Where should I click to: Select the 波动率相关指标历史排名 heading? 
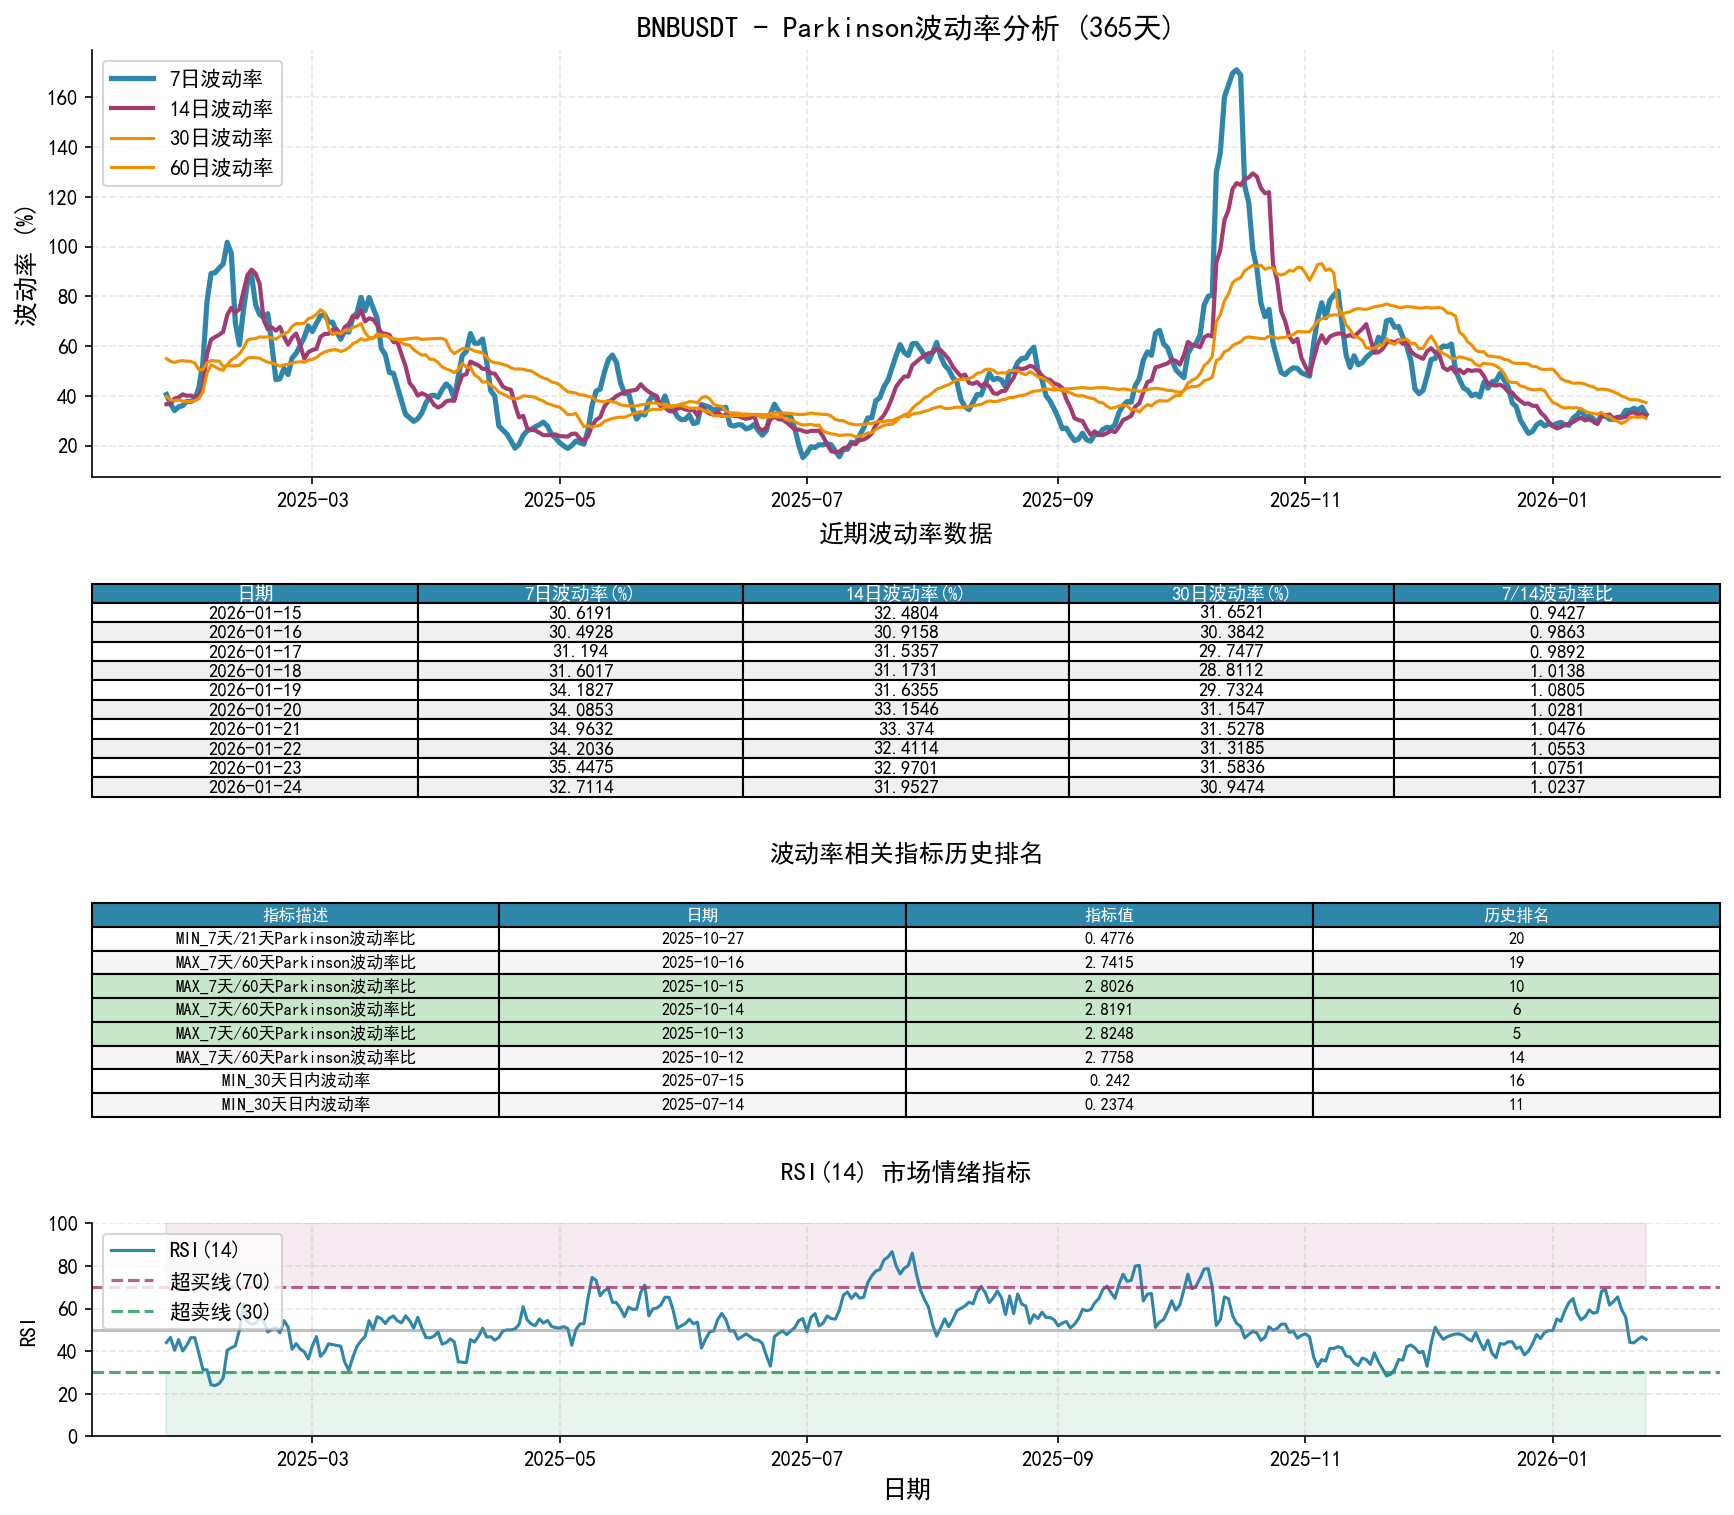pyautogui.click(x=905, y=853)
